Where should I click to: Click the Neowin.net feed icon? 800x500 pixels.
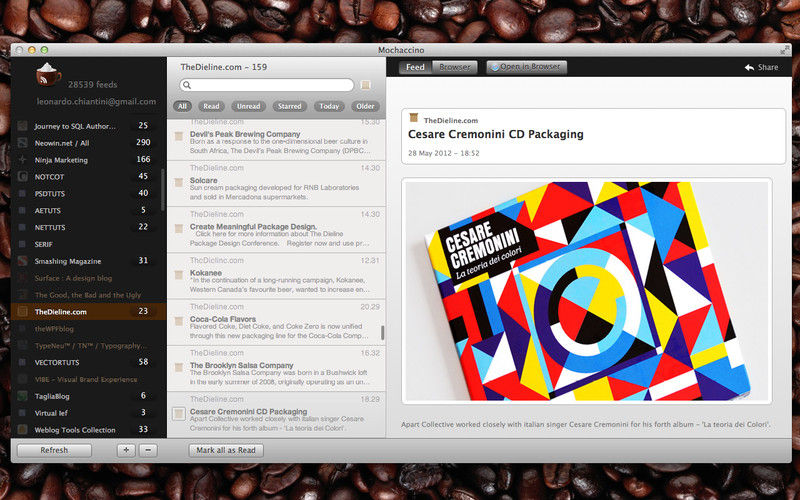click(22, 143)
